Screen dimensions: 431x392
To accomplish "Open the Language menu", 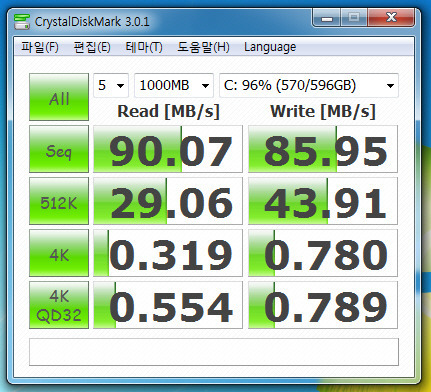I will (x=270, y=47).
